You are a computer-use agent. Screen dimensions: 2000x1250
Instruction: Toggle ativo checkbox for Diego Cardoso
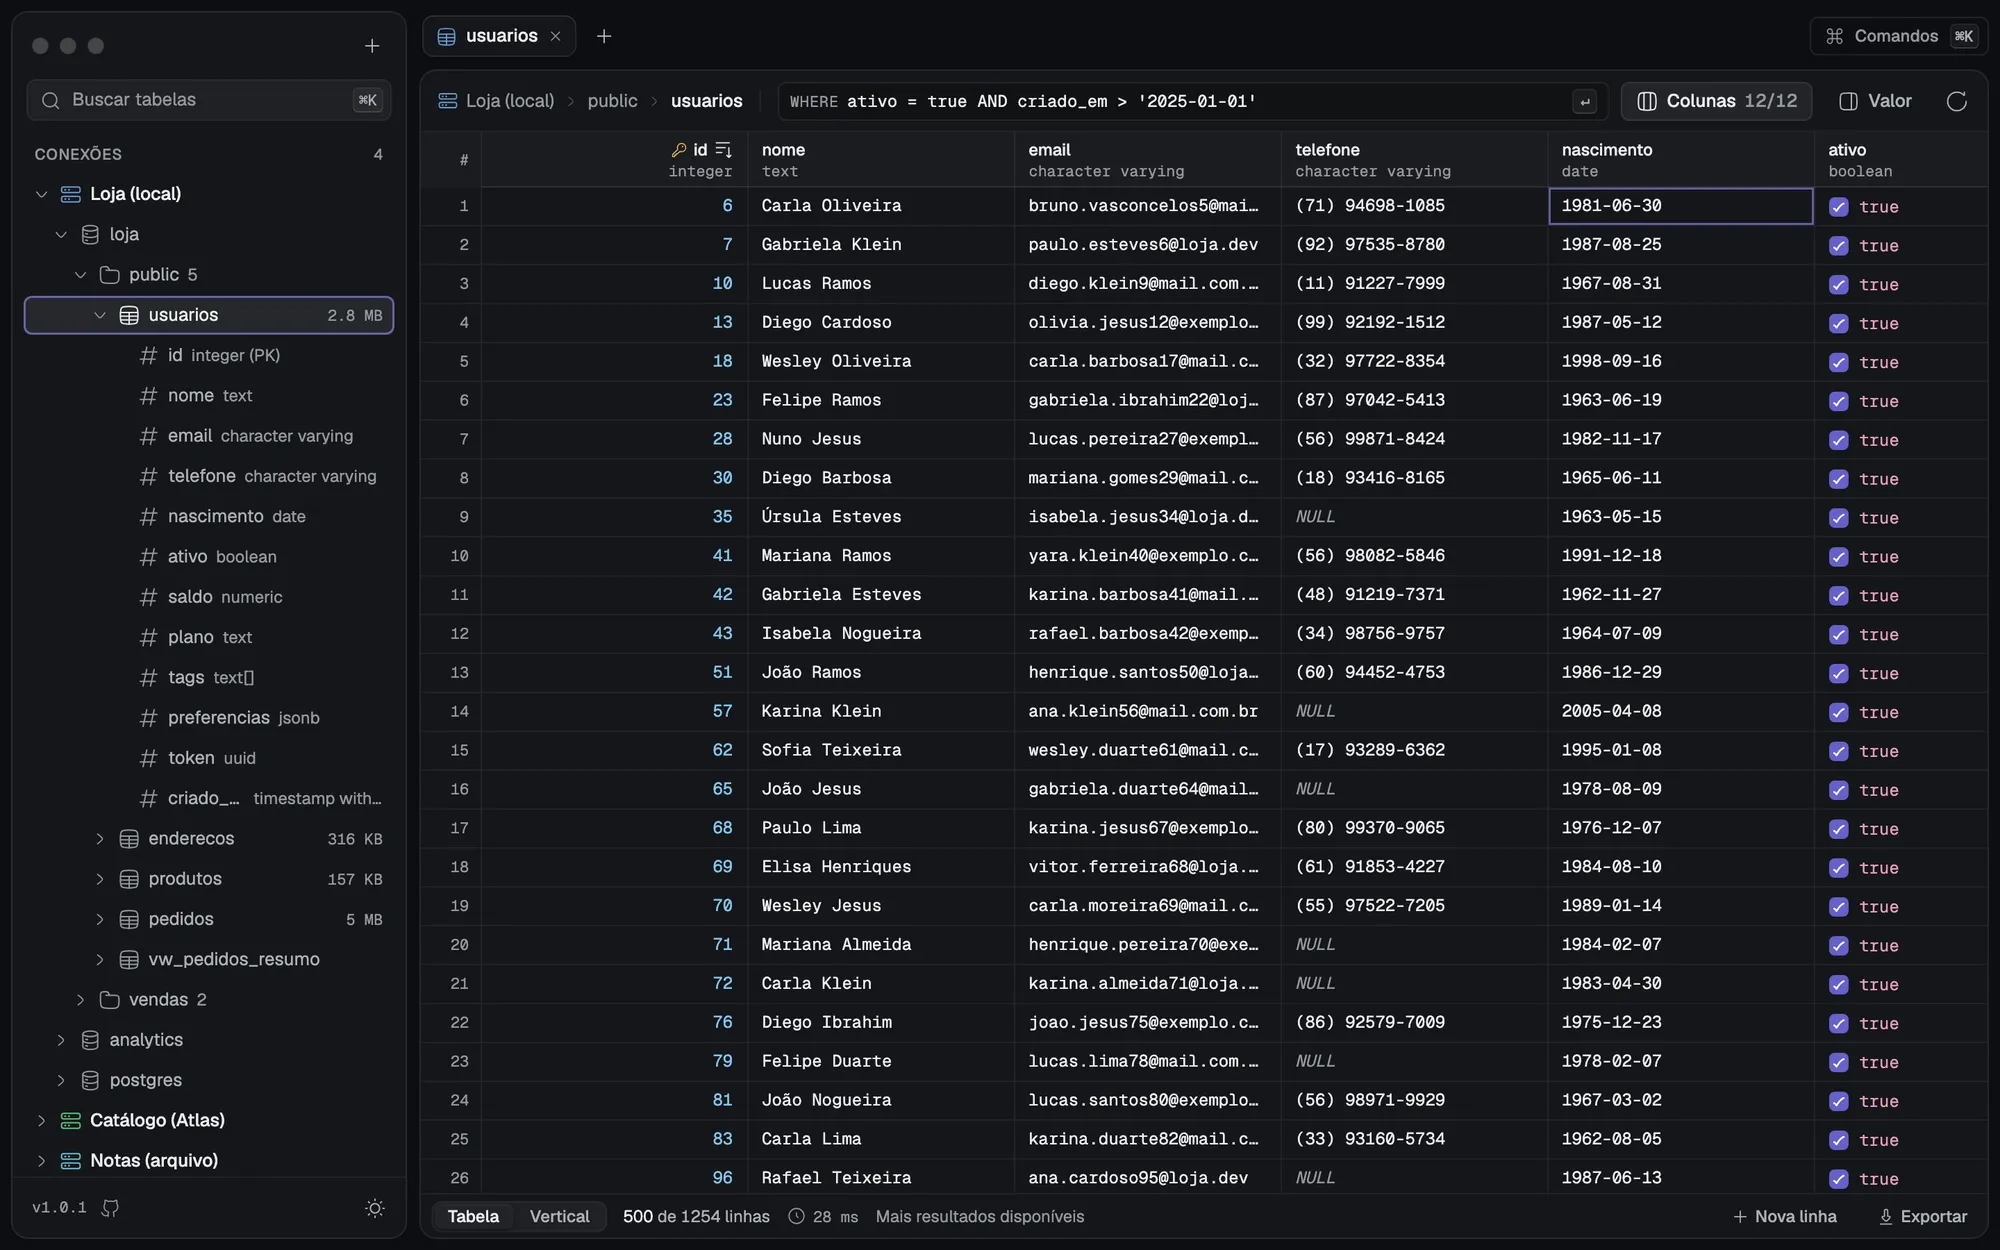coord(1838,324)
